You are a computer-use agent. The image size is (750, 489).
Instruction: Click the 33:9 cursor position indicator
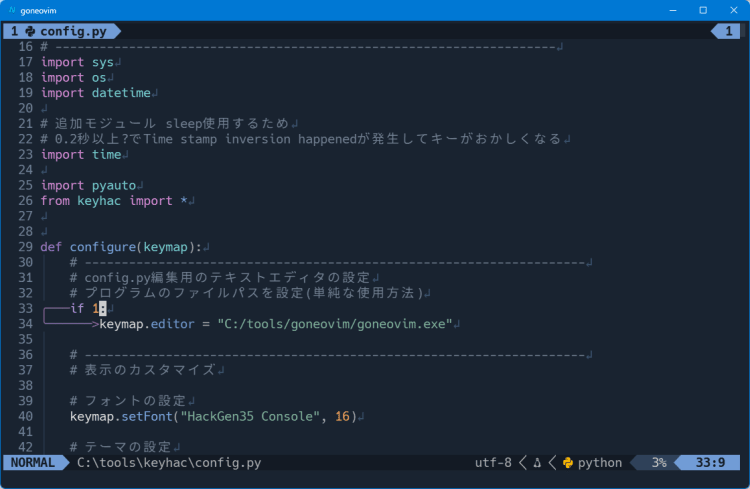click(x=710, y=463)
